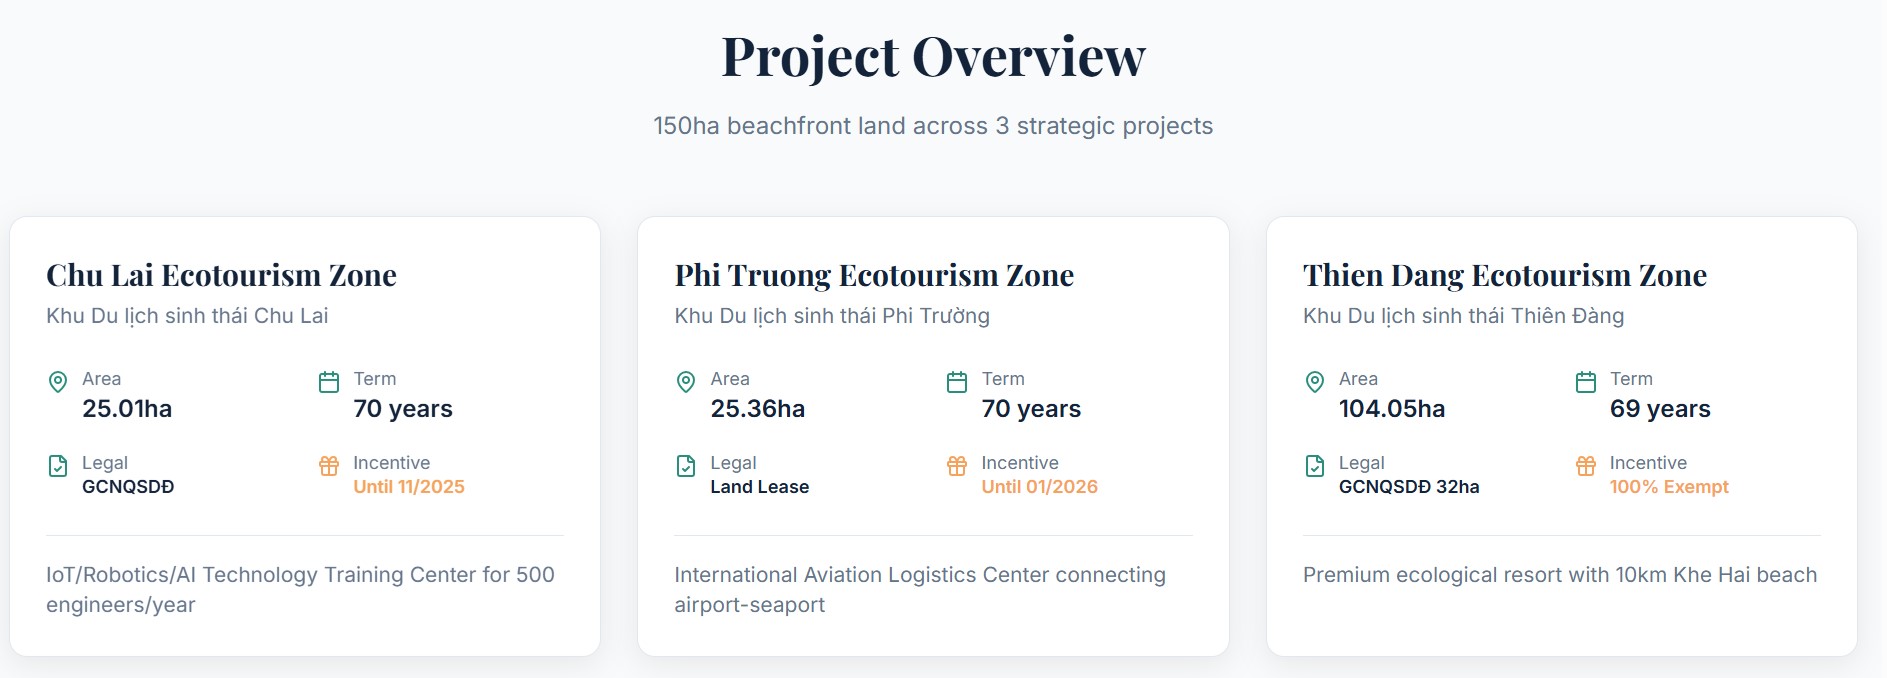
Task: Click the 'Until 01/2026' incentive text
Action: (x=1039, y=487)
